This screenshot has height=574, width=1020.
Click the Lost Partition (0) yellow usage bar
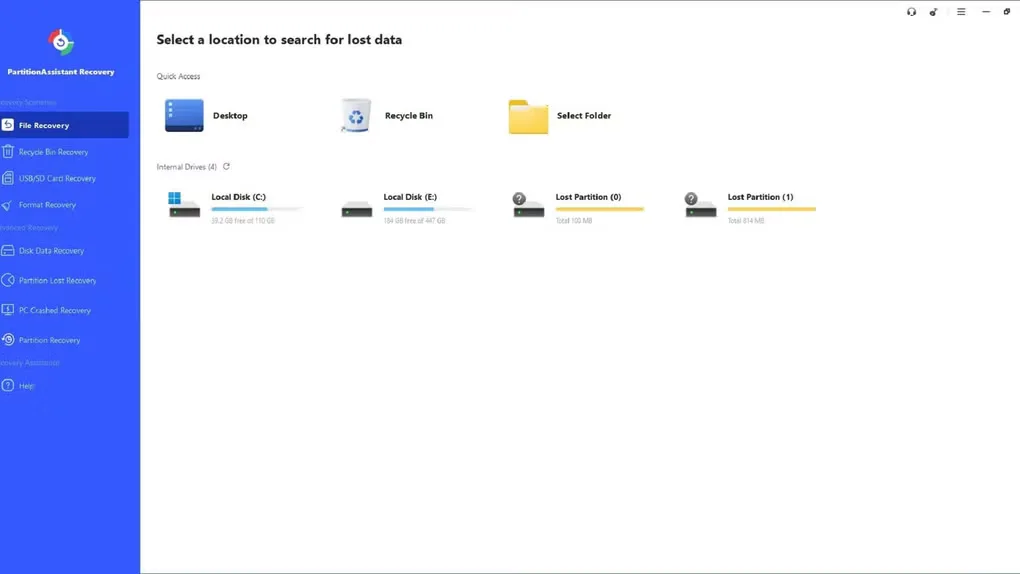[x=600, y=209]
